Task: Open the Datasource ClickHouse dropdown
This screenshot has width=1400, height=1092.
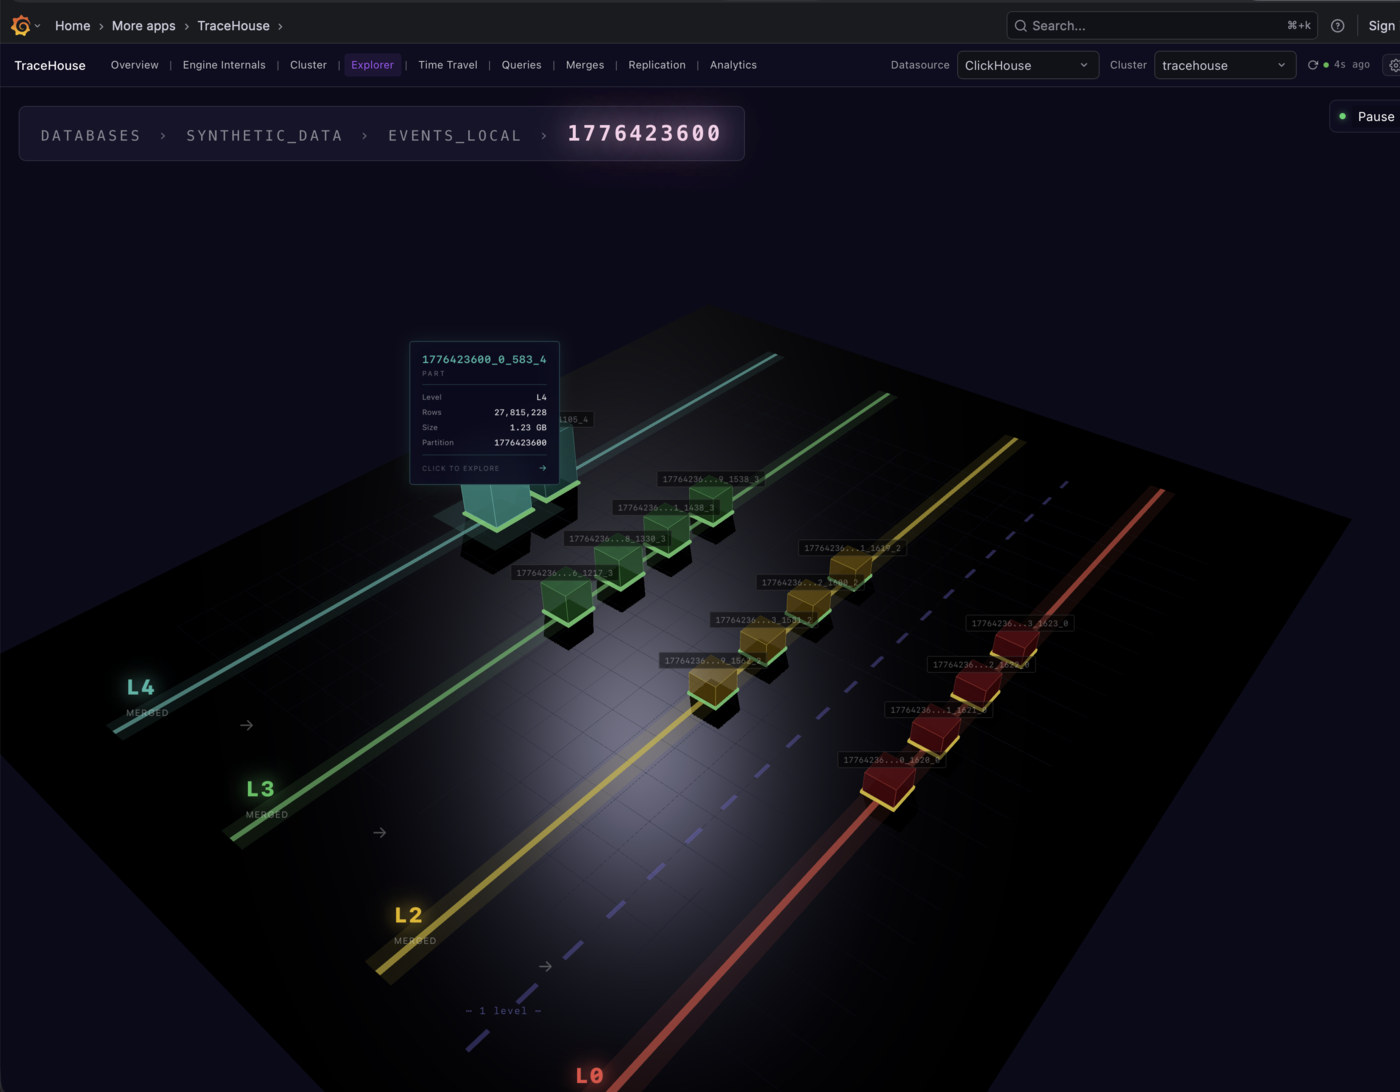Action: [1027, 65]
